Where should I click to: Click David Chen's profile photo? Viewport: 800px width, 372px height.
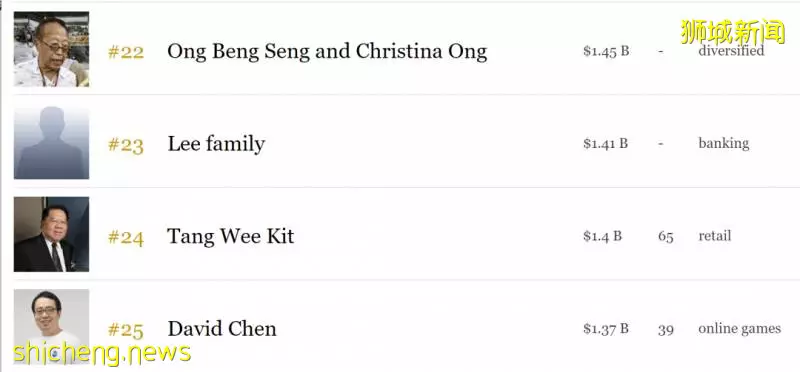click(x=51, y=327)
